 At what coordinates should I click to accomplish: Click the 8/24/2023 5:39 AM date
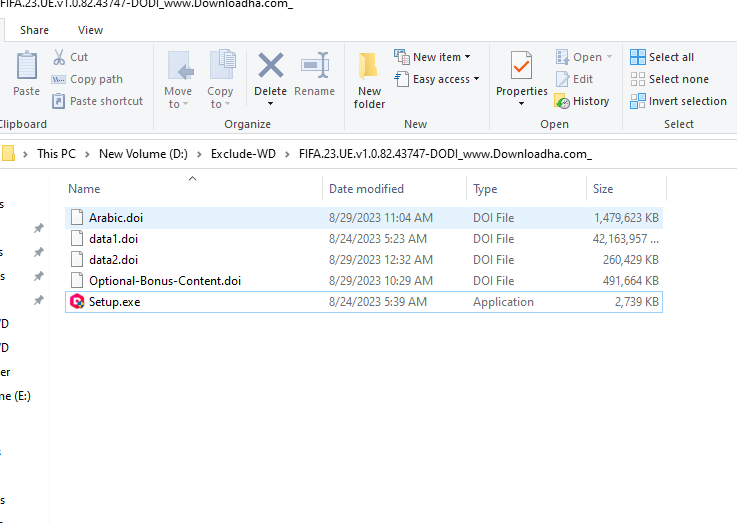pyautogui.click(x=378, y=302)
